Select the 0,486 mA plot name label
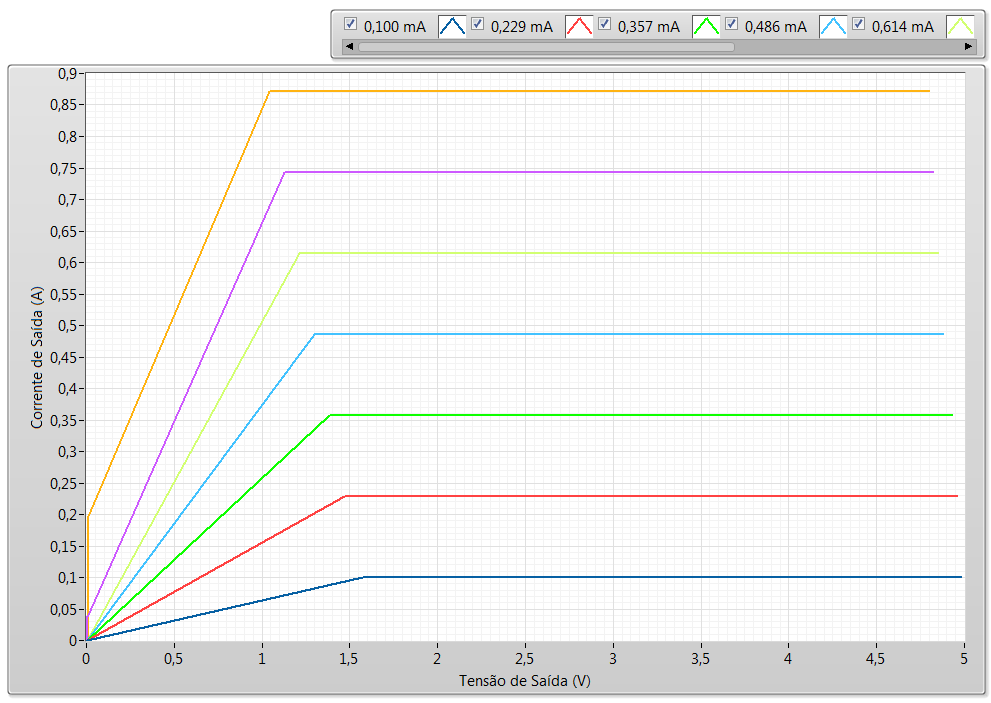This screenshot has width=991, height=703. pos(775,27)
